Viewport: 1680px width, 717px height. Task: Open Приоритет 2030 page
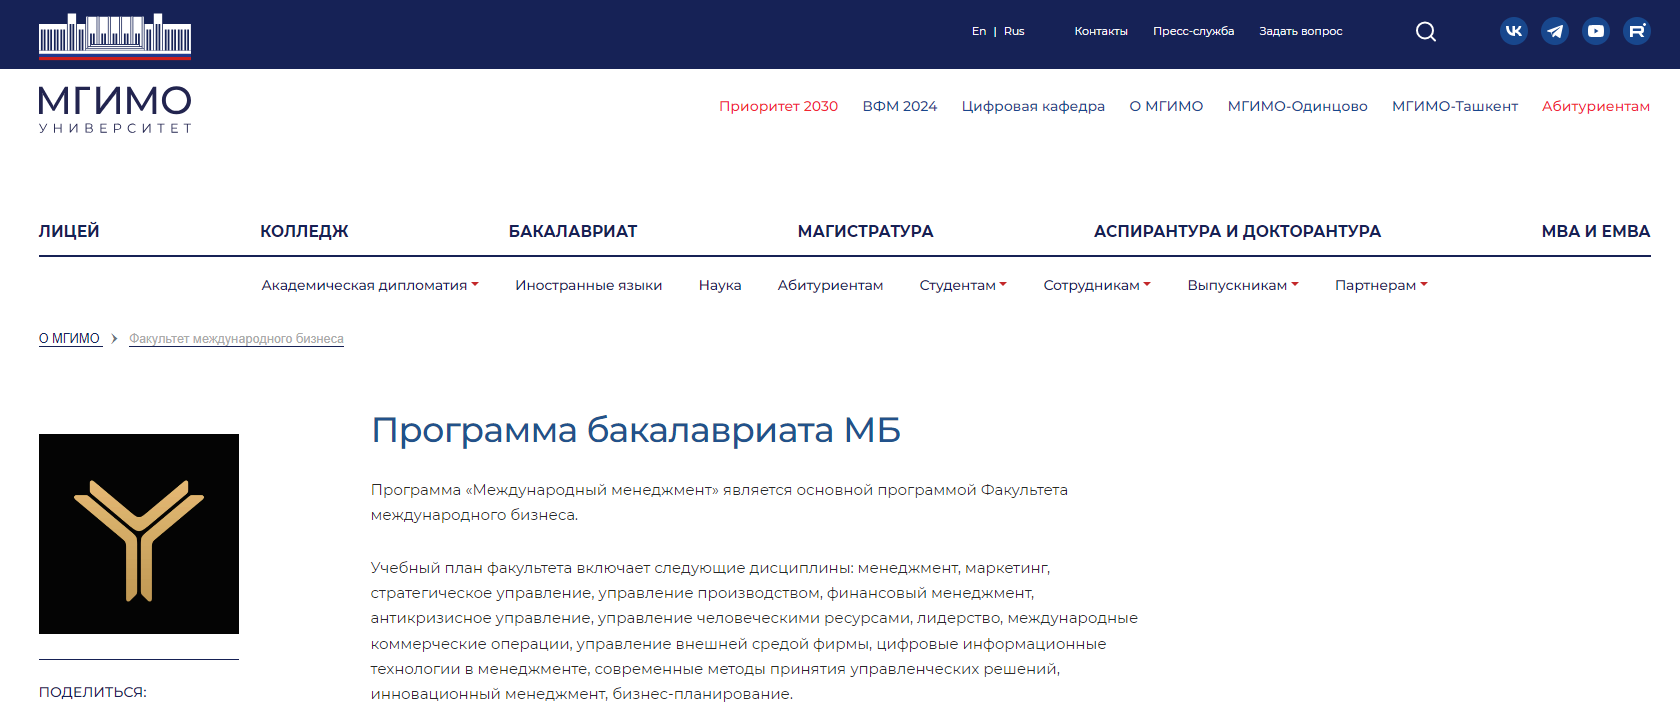coord(778,106)
